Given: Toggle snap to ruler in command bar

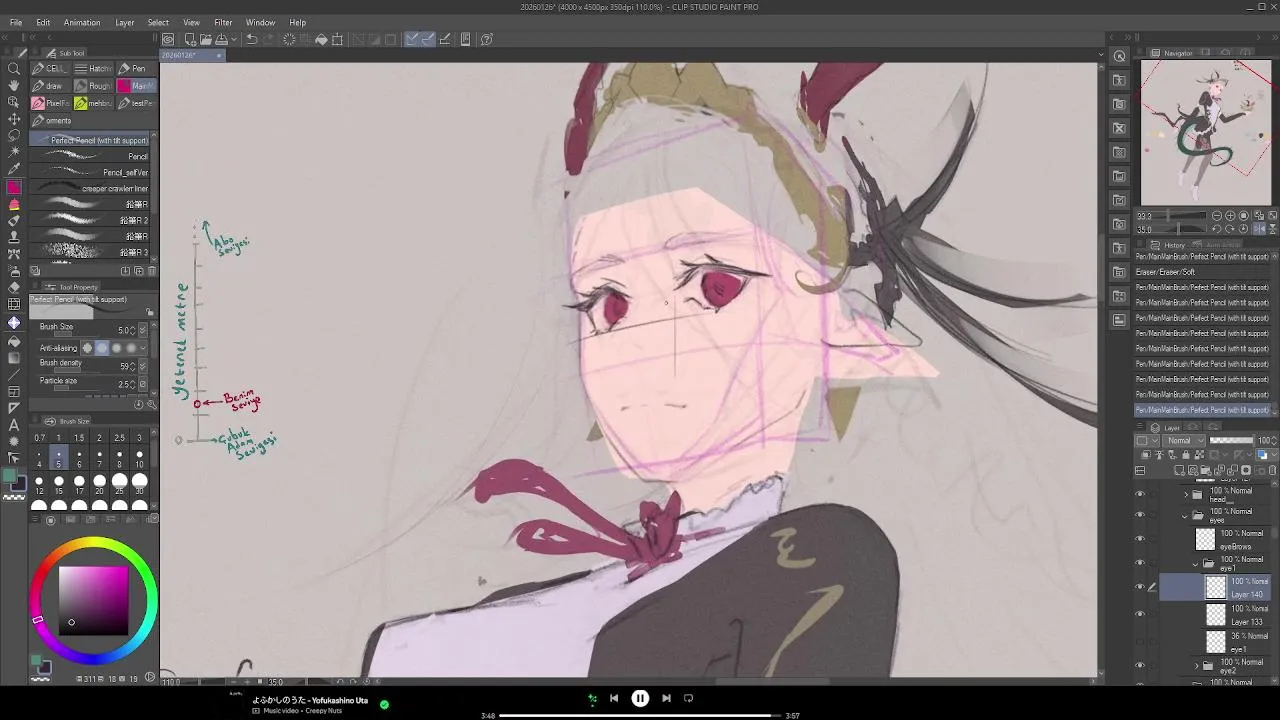Looking at the screenshot, I should pyautogui.click(x=411, y=39).
